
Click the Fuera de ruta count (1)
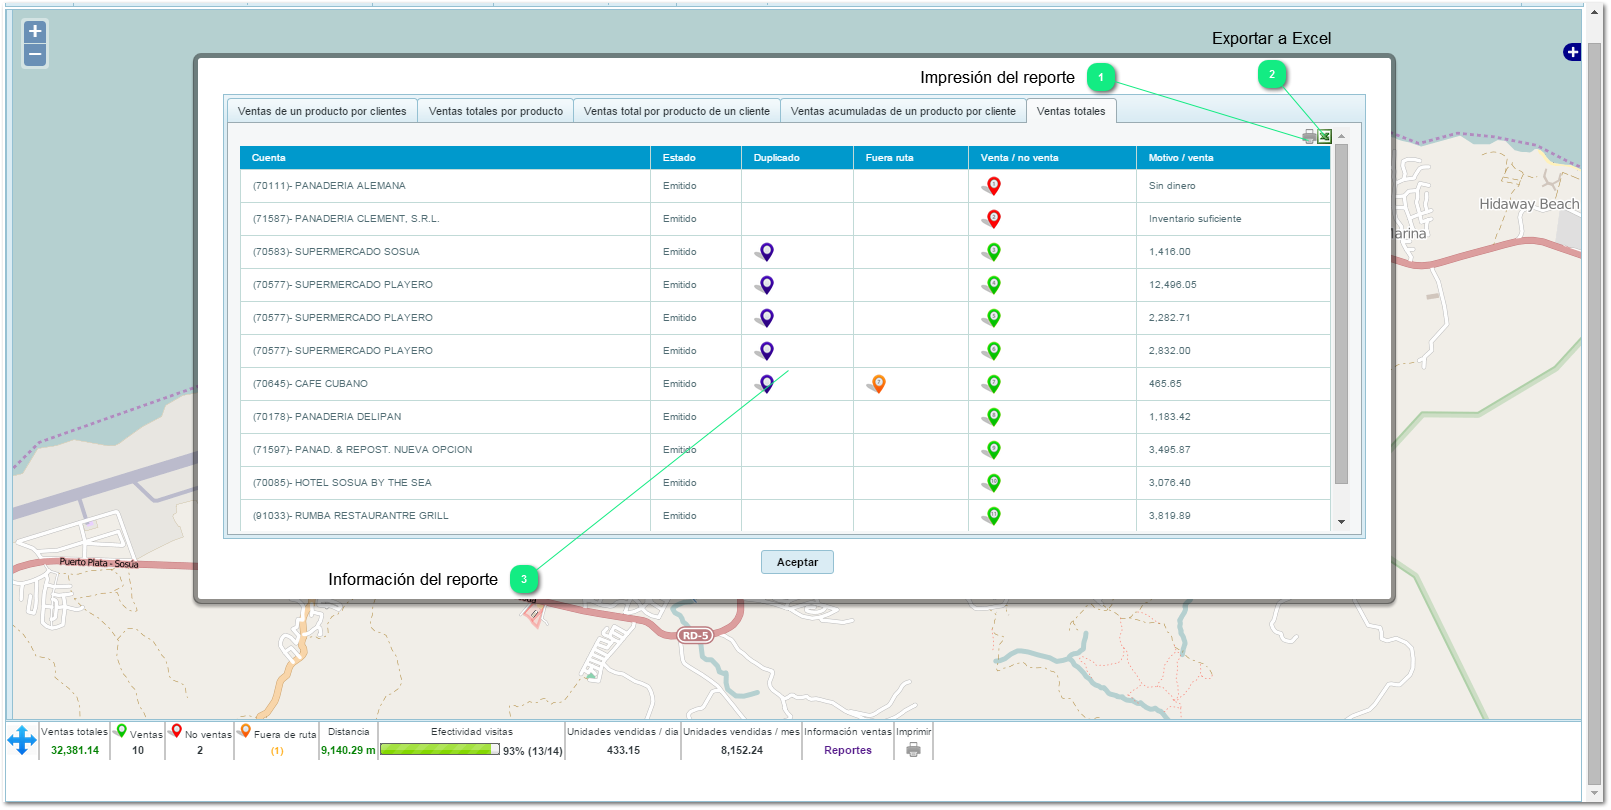pos(277,751)
